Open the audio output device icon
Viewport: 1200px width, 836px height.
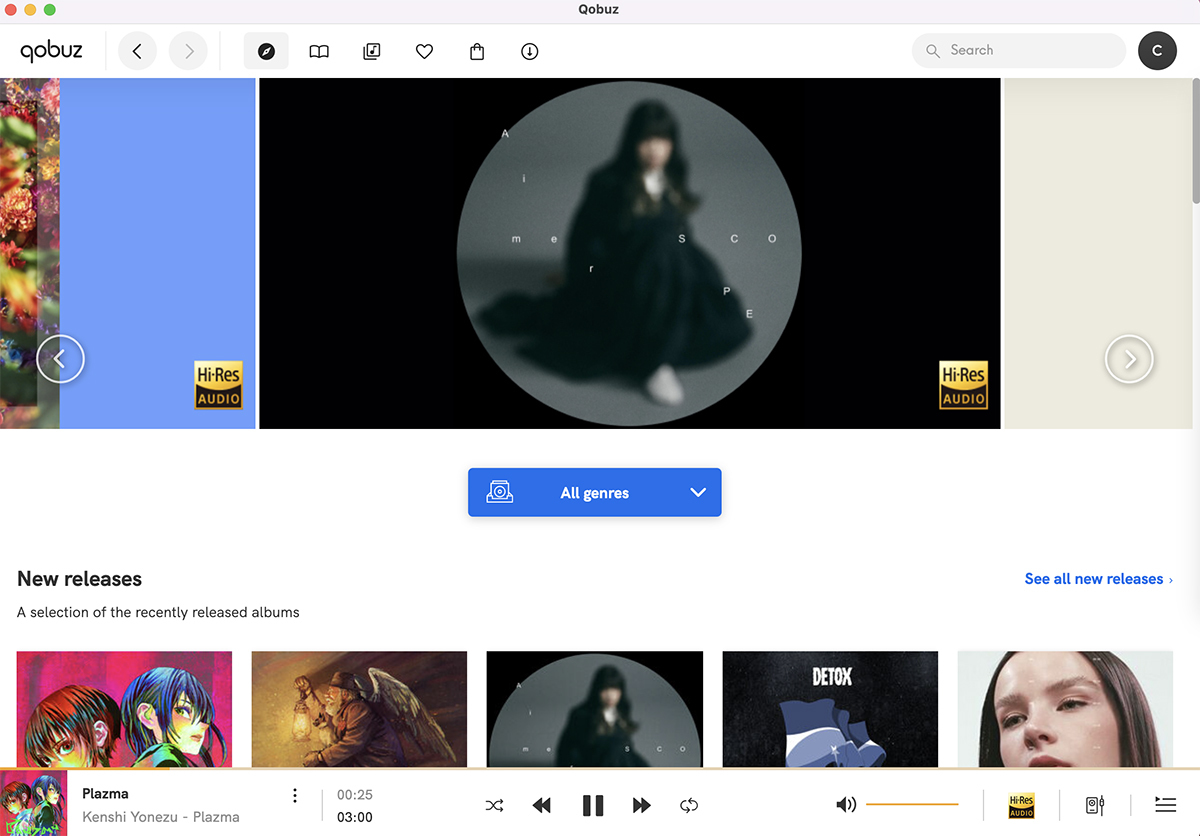point(1095,805)
